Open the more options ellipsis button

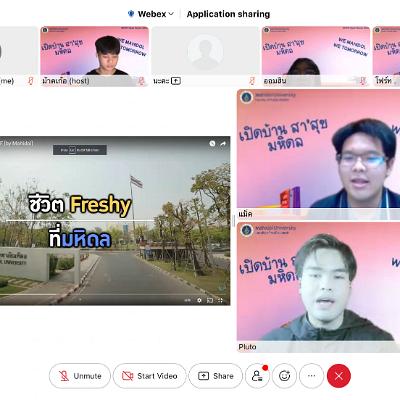311,376
